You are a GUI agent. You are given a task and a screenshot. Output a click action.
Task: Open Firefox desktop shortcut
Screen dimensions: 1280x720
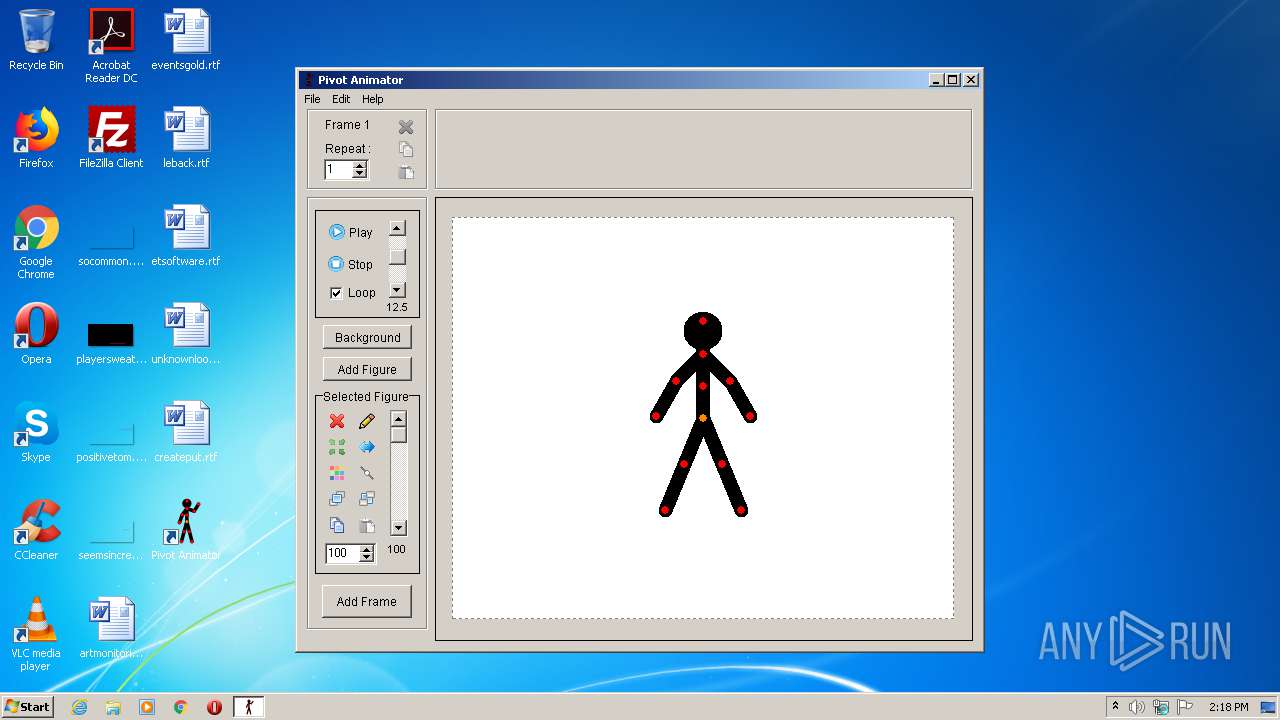coord(36,138)
